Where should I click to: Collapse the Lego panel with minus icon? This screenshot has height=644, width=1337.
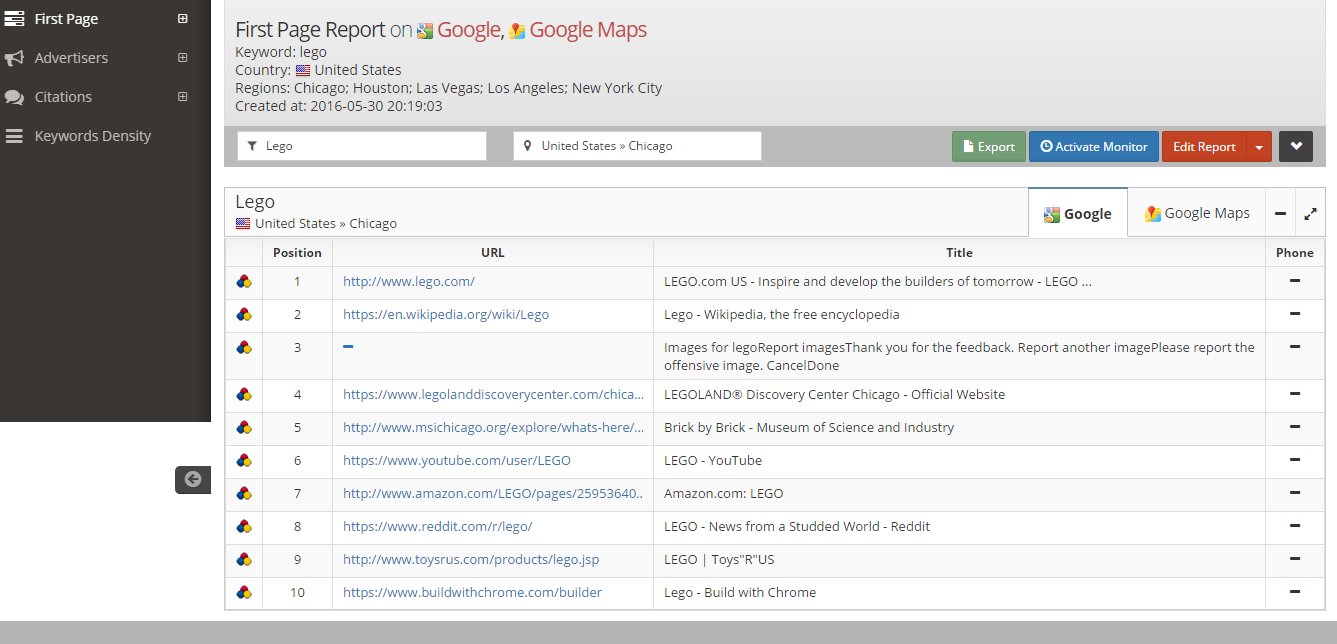pyautogui.click(x=1281, y=213)
